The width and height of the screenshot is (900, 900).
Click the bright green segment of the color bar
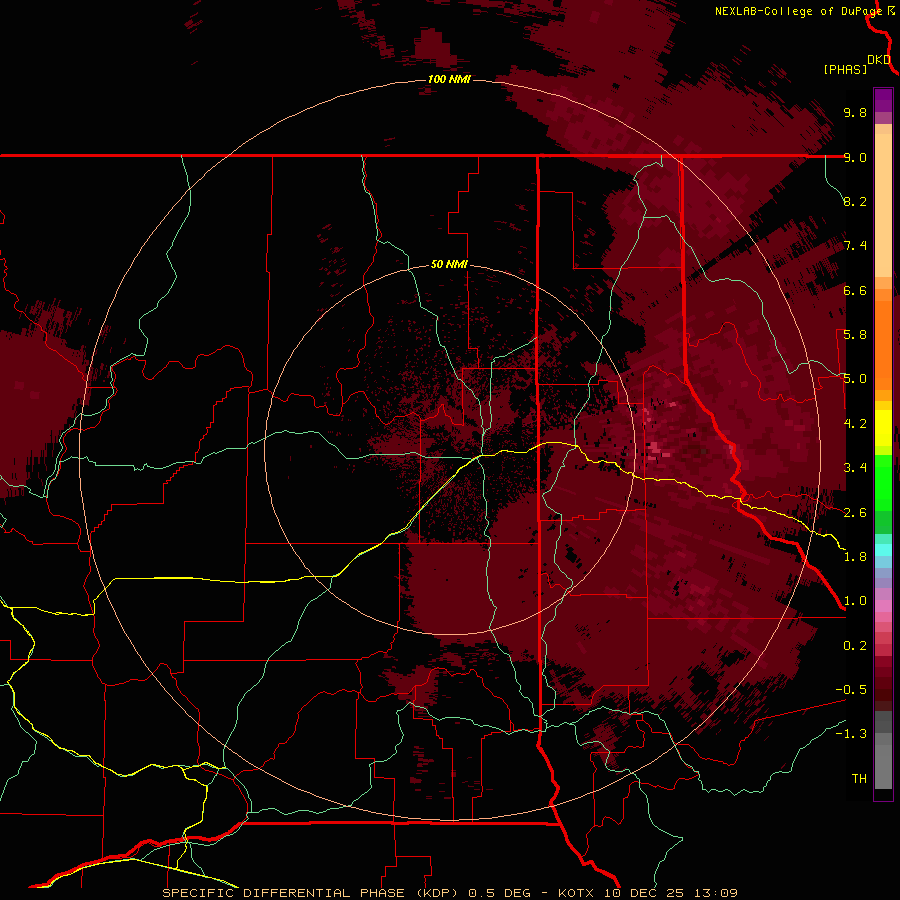[x=883, y=483]
